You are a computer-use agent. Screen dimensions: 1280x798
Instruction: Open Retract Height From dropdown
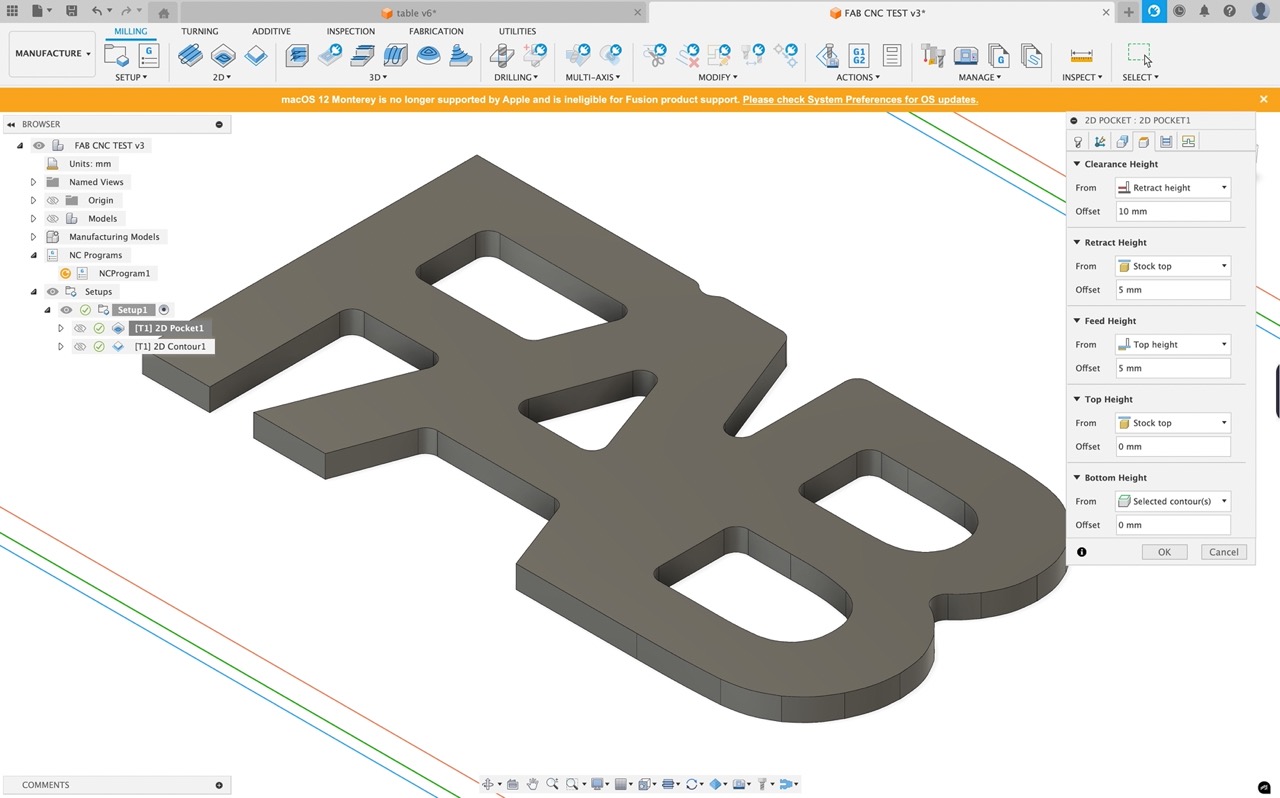tap(1172, 266)
